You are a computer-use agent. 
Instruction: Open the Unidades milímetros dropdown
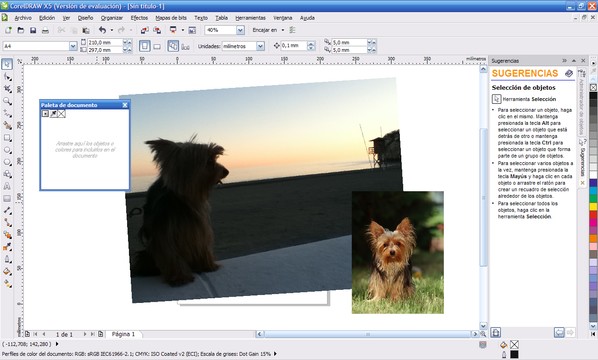260,46
